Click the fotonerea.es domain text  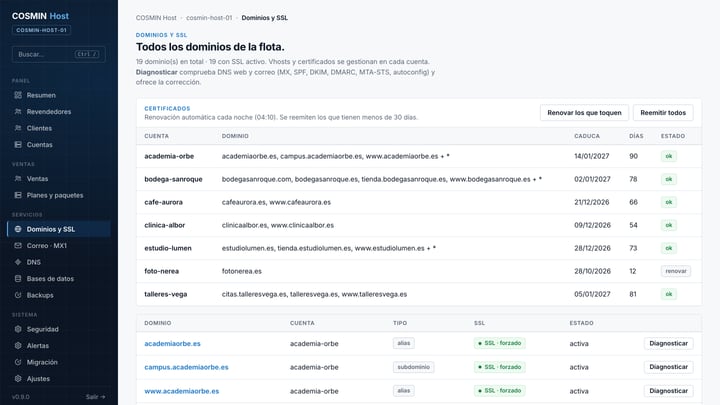242,271
